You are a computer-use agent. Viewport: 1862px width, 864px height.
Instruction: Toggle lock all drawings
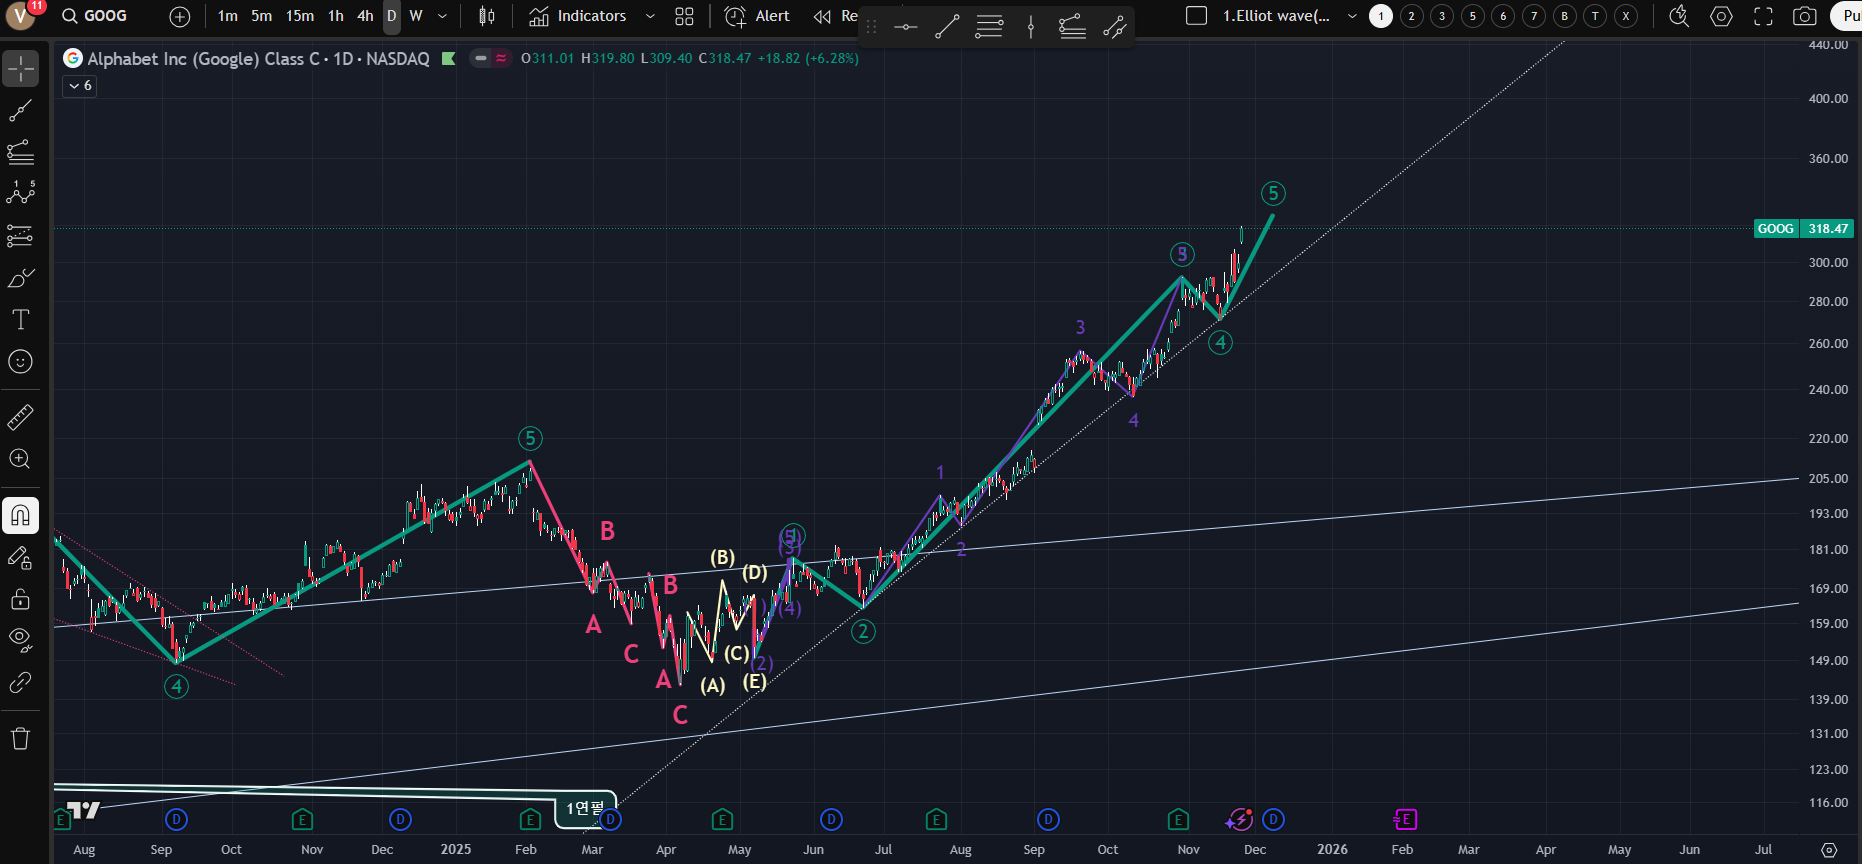click(20, 599)
